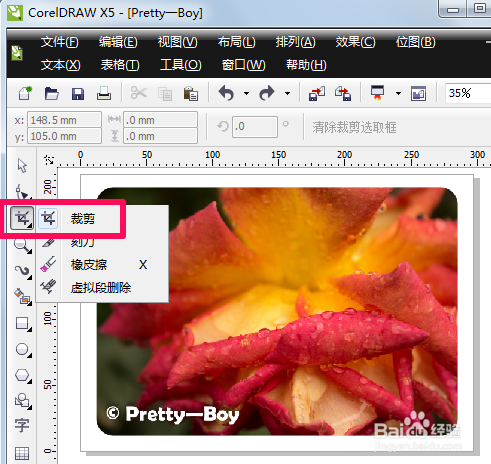Select the Polygon tool
The image size is (491, 464).
[23, 376]
